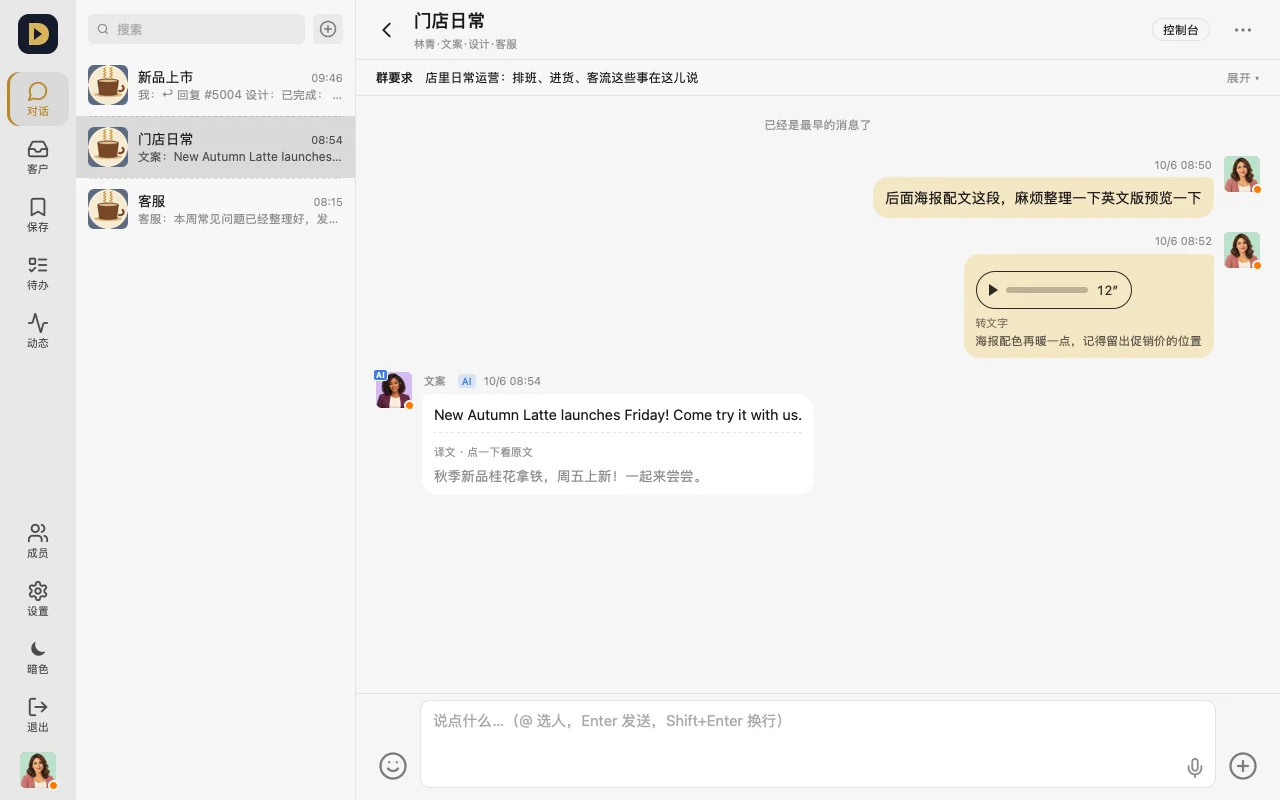Click the sender avatar beside the 08:50 message
The width and height of the screenshot is (1280, 800).
1242,174
